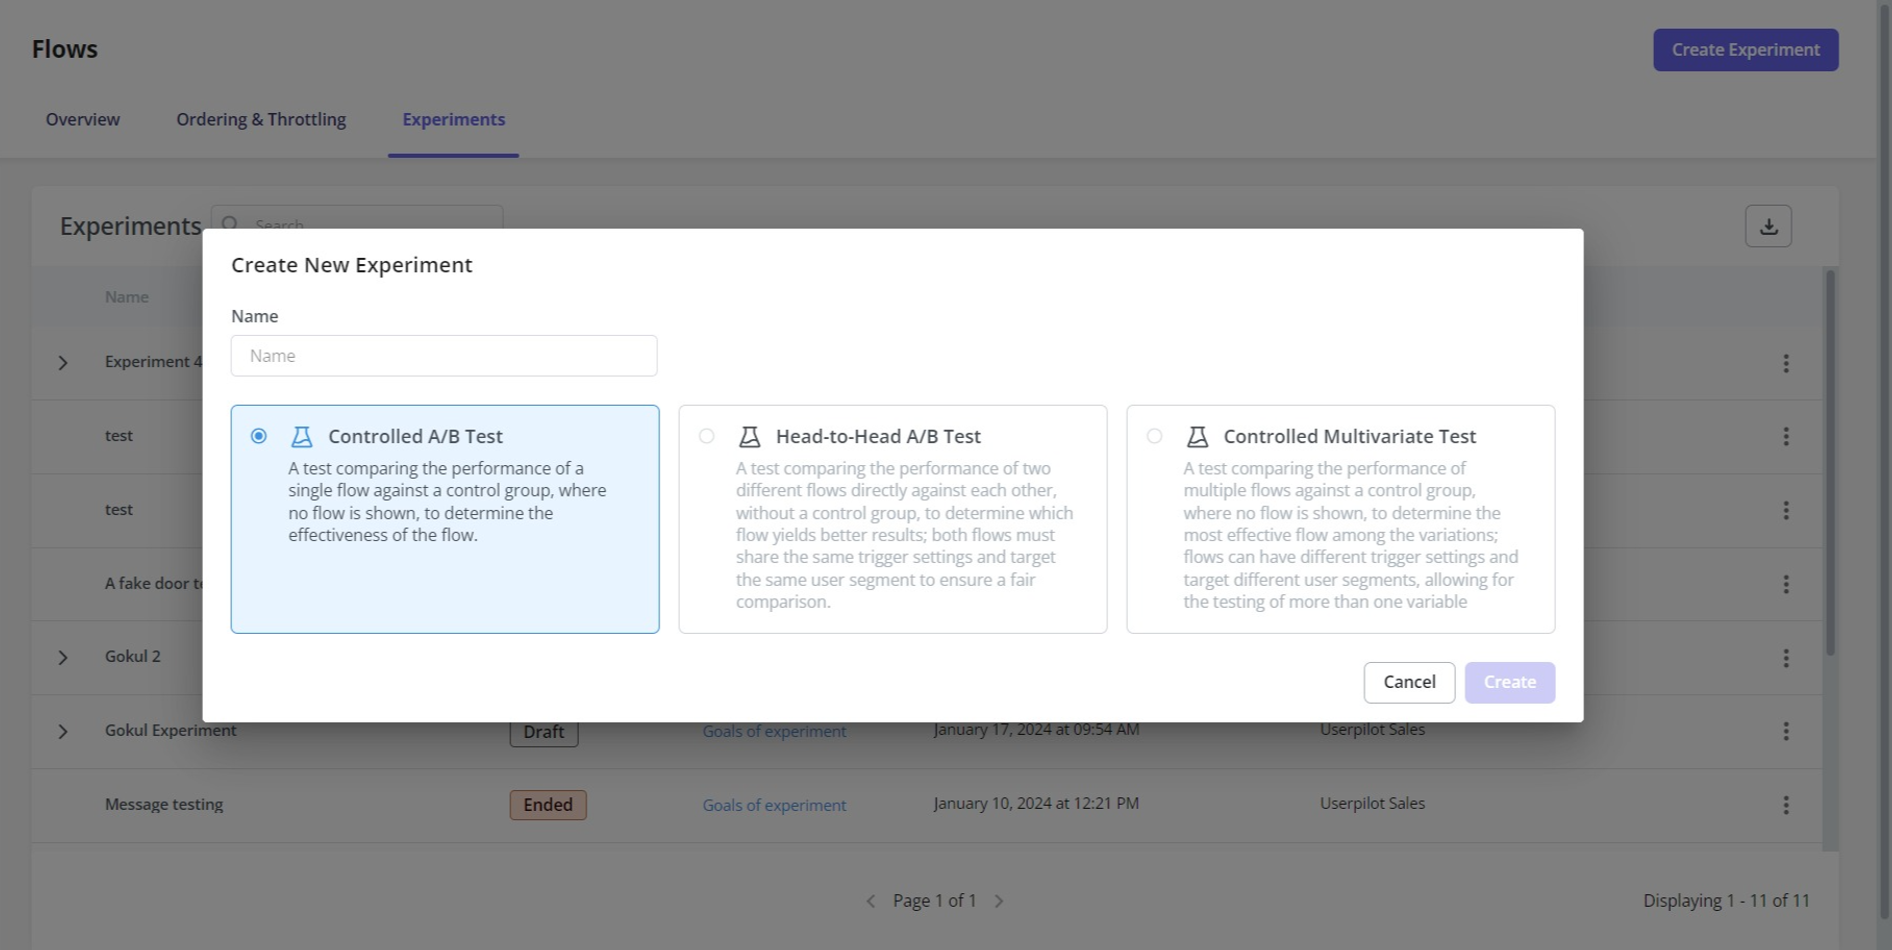Click the flask icon beside Head-to-Head A/B Test
This screenshot has width=1892, height=950.
point(749,437)
